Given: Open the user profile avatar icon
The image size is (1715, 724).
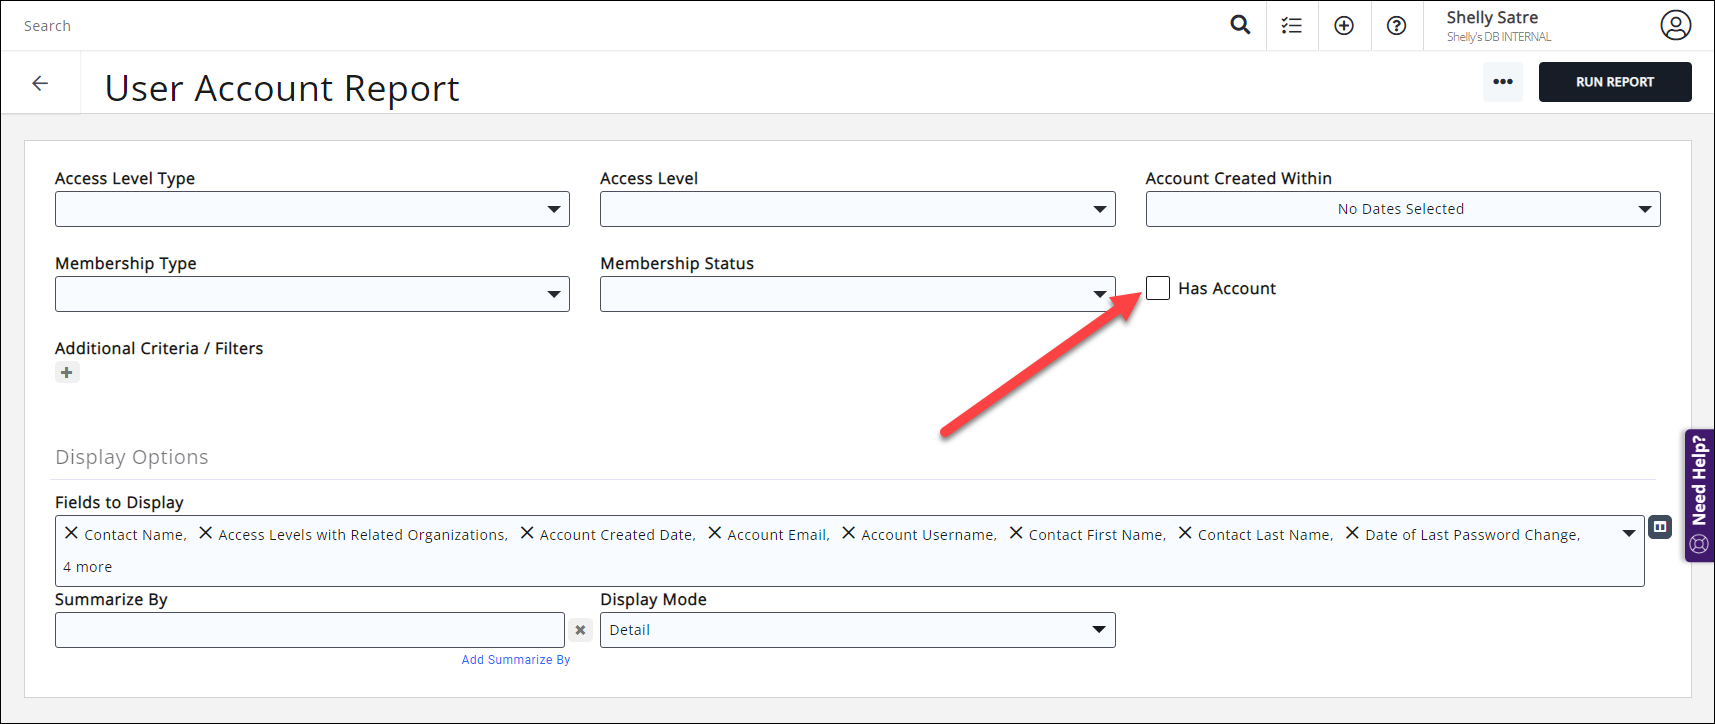Looking at the screenshot, I should click(1675, 25).
